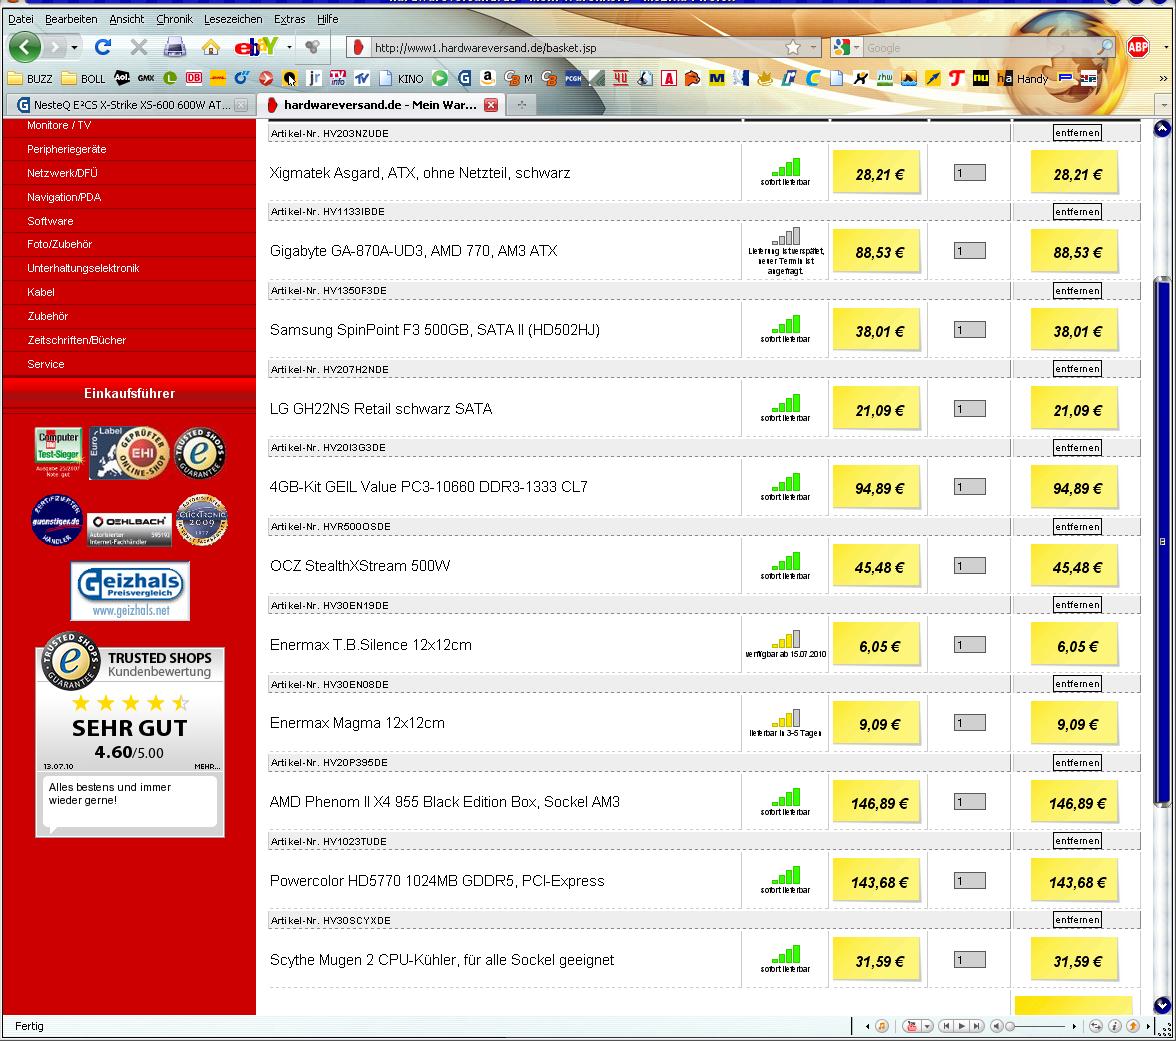Screen dimensions: 1176x1041
Task: Edit quantity field for LG GH22NS Retail
Action: click(970, 409)
